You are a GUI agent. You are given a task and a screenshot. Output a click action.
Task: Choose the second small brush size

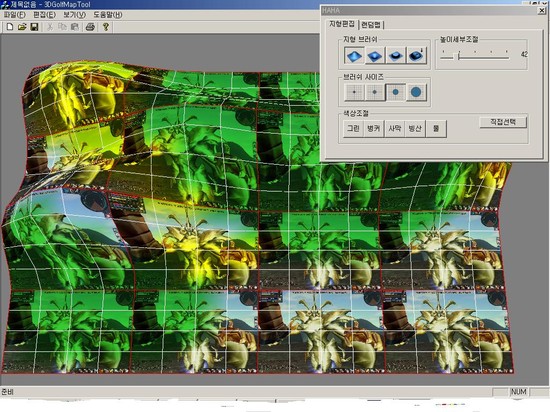coord(375,92)
